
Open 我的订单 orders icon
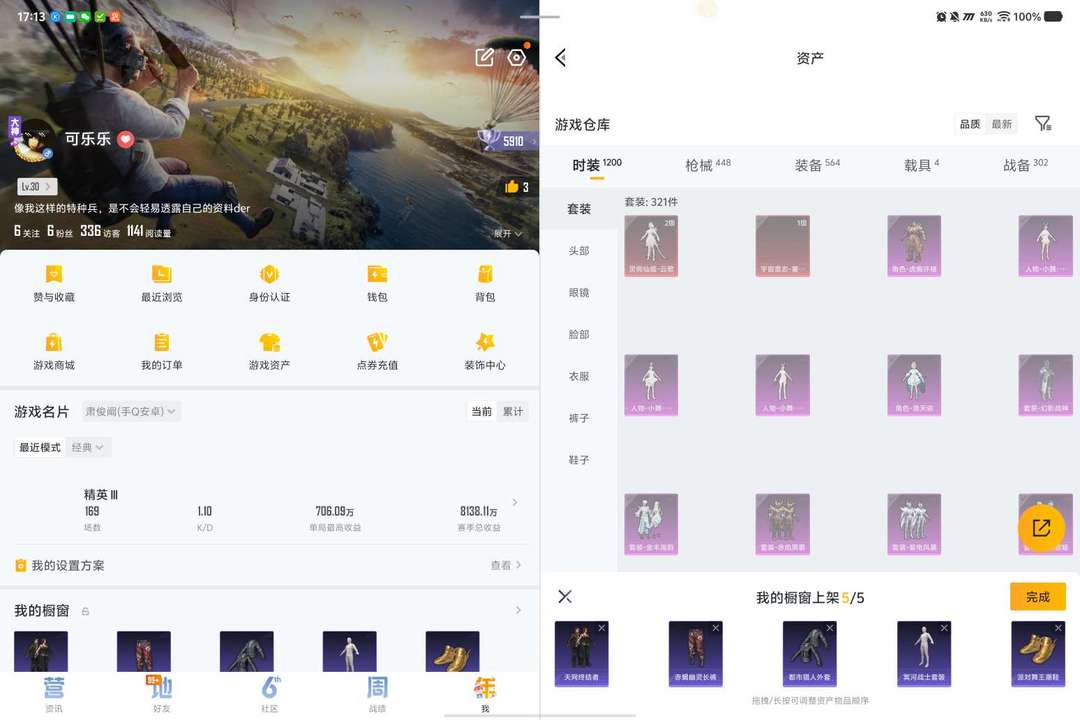coord(162,342)
